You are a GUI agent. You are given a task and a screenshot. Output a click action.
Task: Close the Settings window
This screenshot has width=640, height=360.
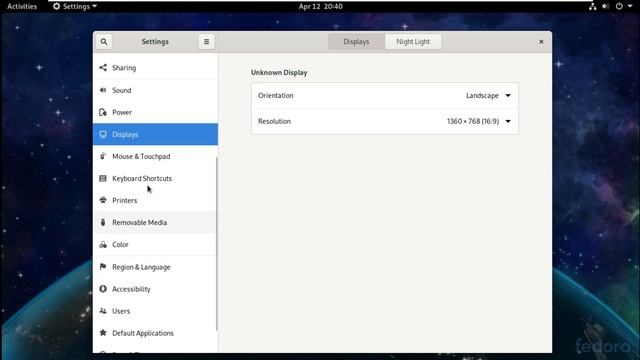(x=541, y=42)
